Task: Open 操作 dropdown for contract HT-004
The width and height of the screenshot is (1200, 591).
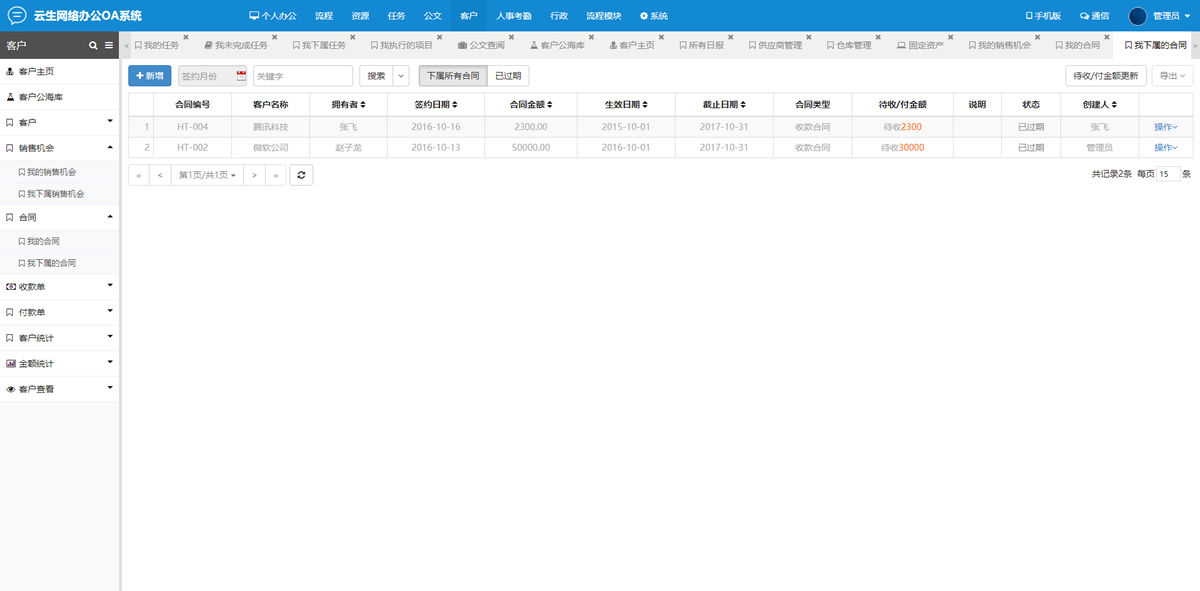Action: [x=1165, y=127]
